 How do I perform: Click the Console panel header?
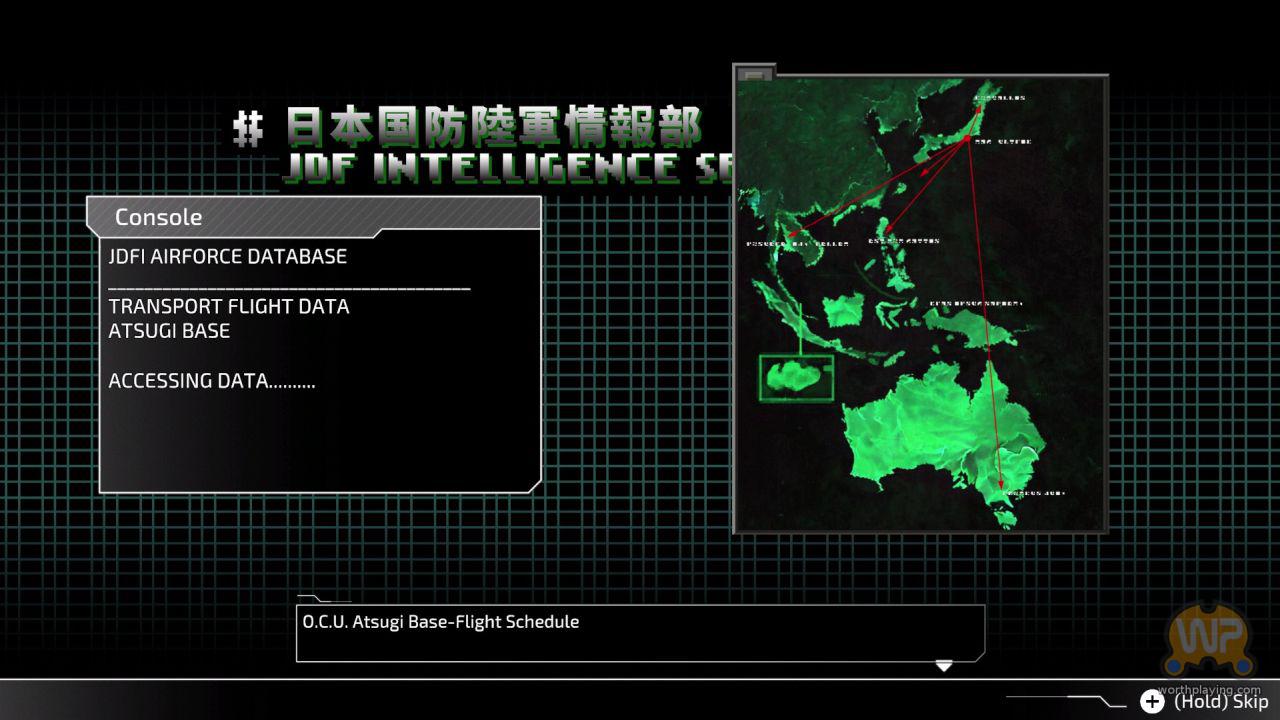(314, 217)
